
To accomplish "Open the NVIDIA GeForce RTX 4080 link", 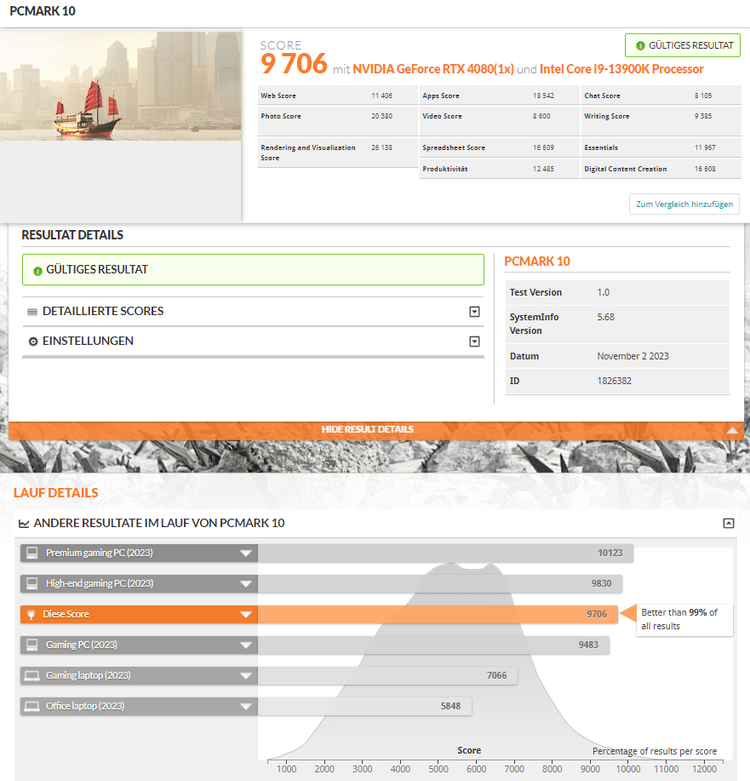I will coord(432,69).
